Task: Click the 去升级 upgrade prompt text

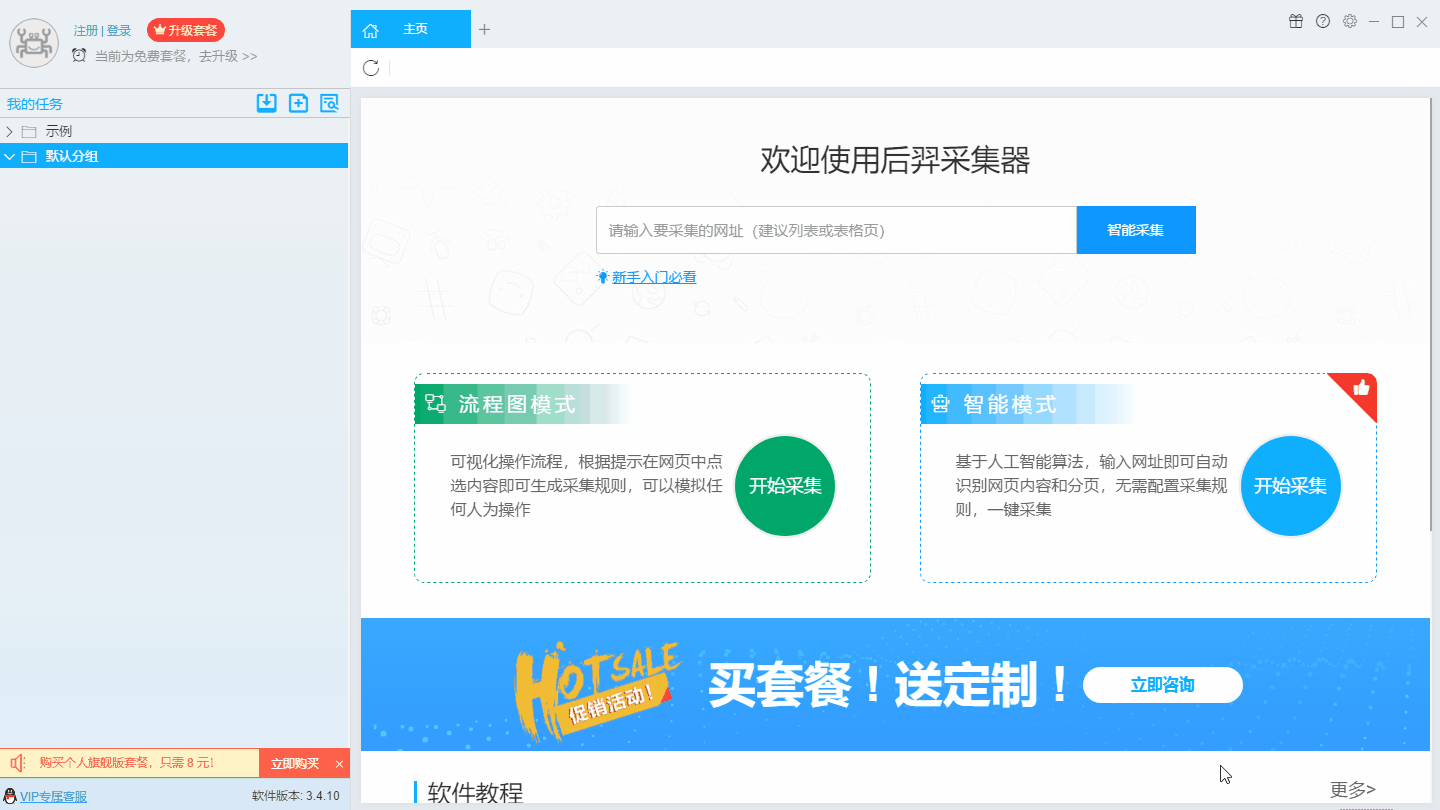Action: [x=228, y=56]
